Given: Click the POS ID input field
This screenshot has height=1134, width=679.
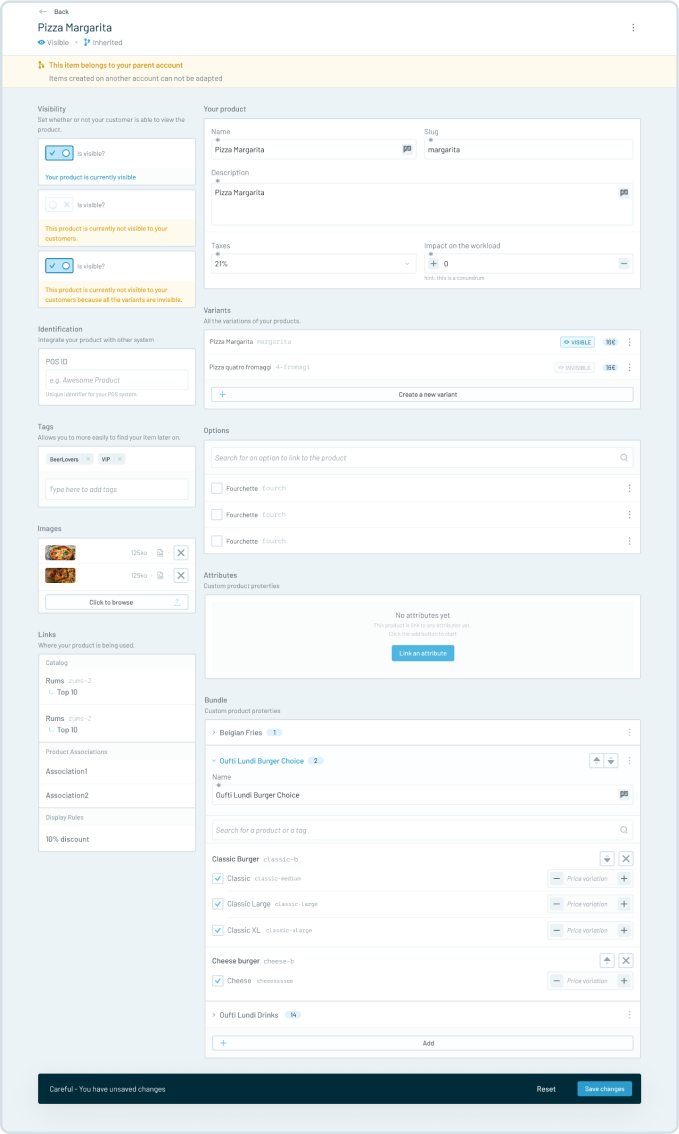Looking at the screenshot, I should tap(117, 380).
